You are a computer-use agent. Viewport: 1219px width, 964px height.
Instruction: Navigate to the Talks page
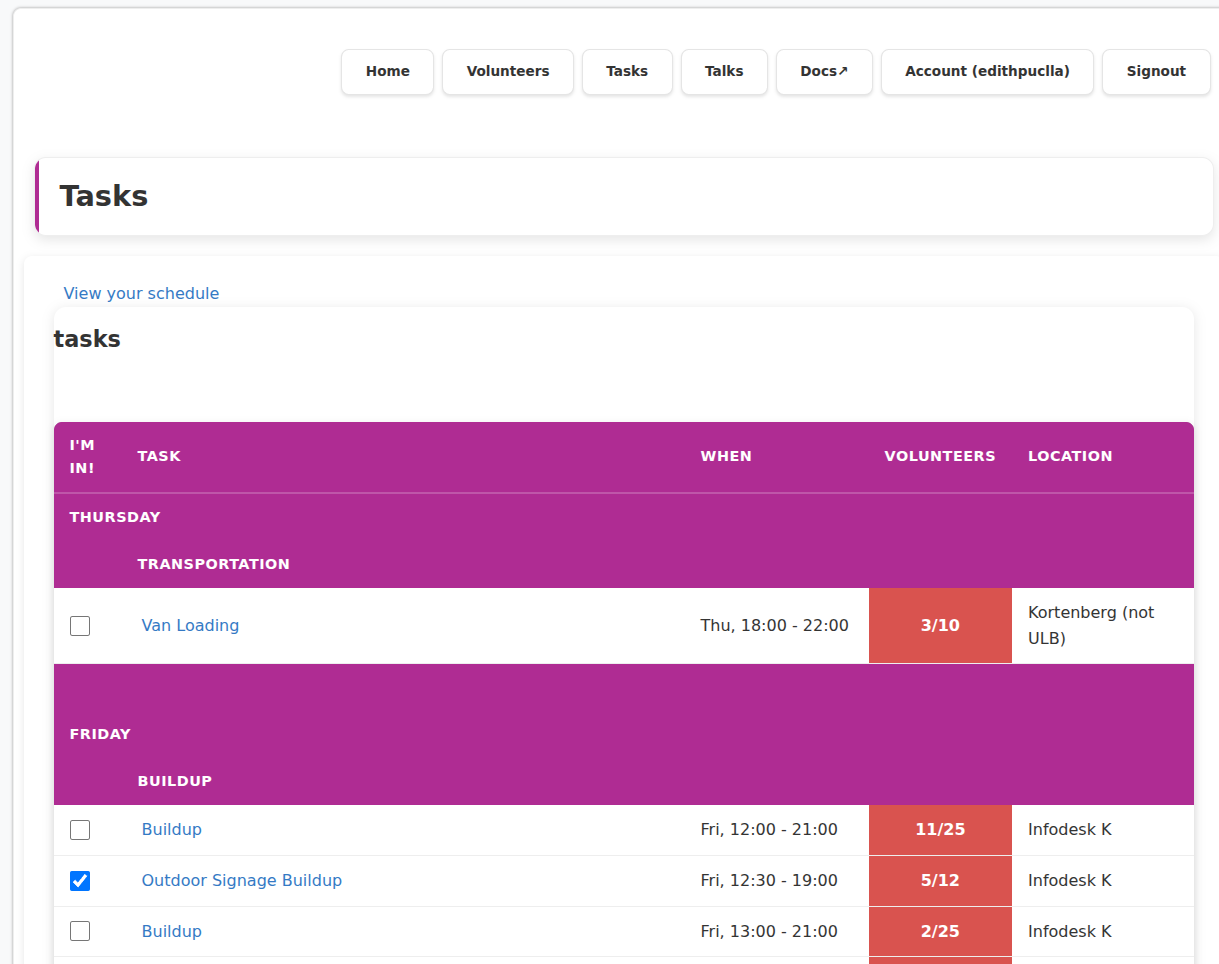coord(724,72)
